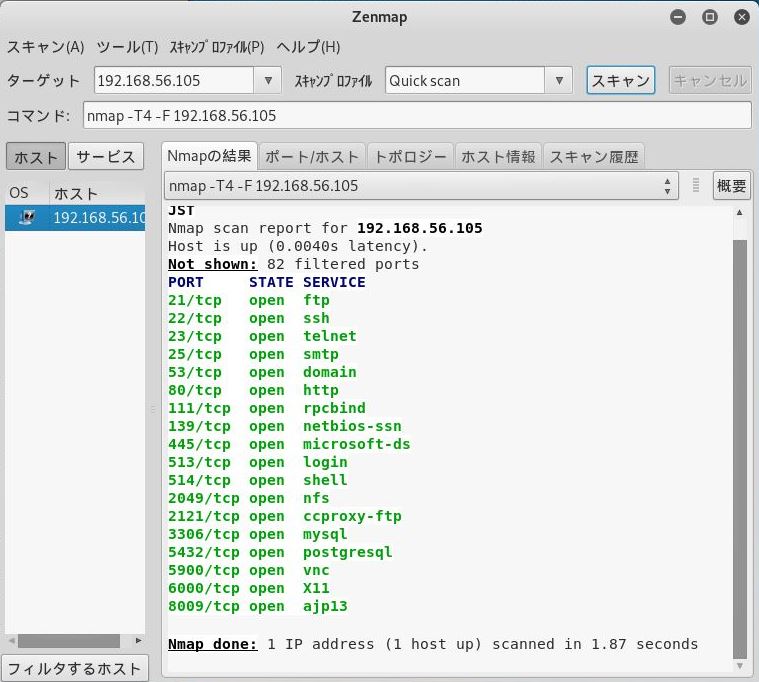Click the 'telnet' service text
The image size is (759, 682).
pyautogui.click(x=330, y=336)
